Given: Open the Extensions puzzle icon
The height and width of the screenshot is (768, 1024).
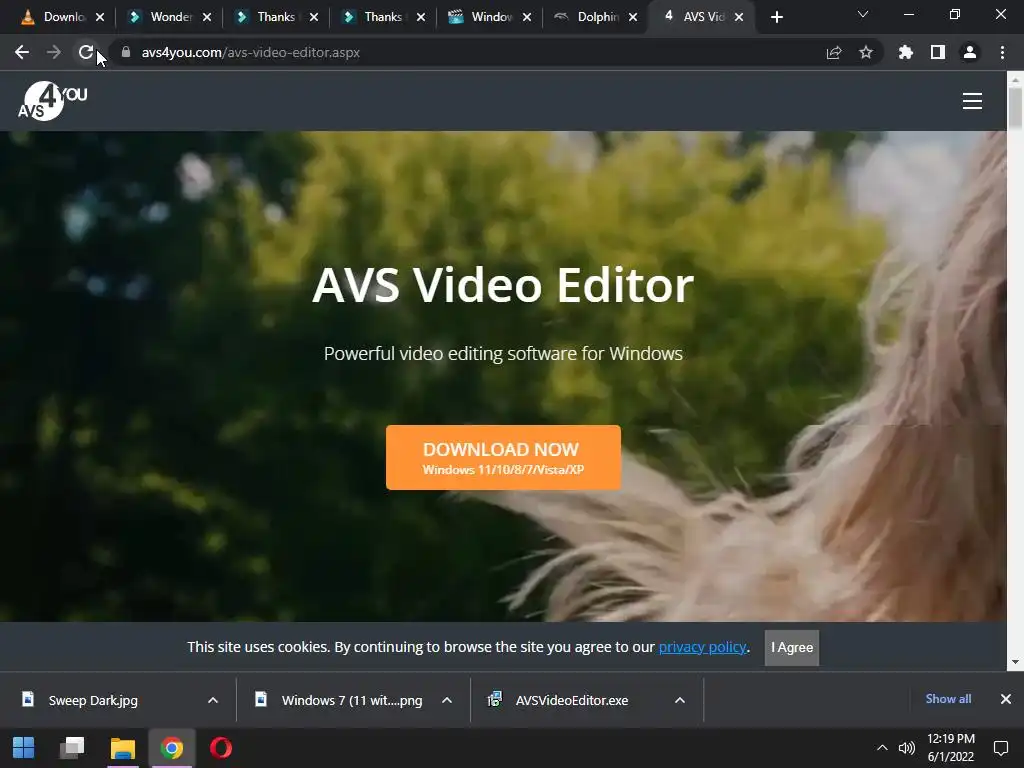Looking at the screenshot, I should click(906, 52).
